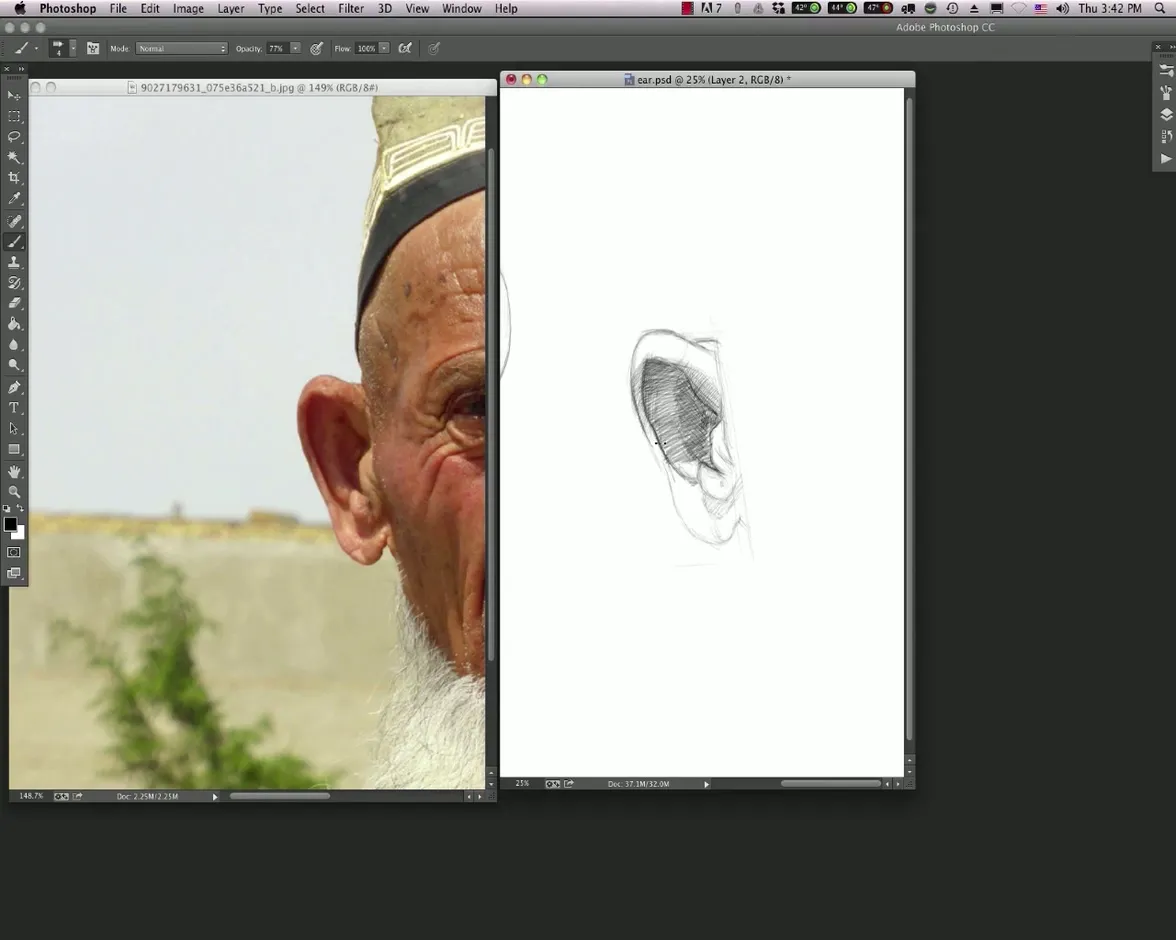Viewport: 1176px width, 940px height.
Task: Select the Clone Stamp tool
Action: pyautogui.click(x=14, y=262)
